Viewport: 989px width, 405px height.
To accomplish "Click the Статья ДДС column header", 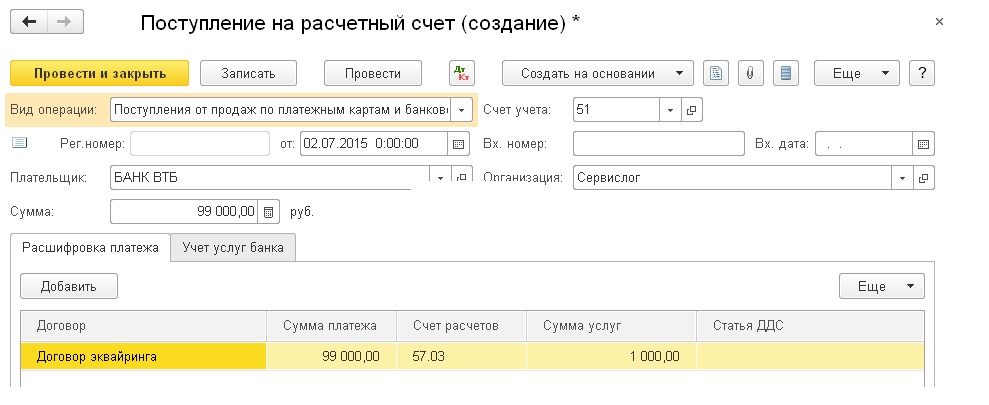I will (x=811, y=326).
